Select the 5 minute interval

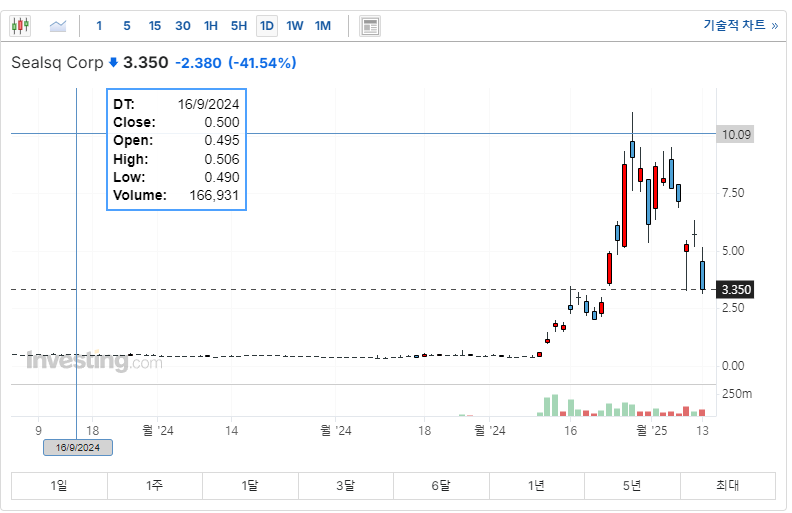coord(127,26)
